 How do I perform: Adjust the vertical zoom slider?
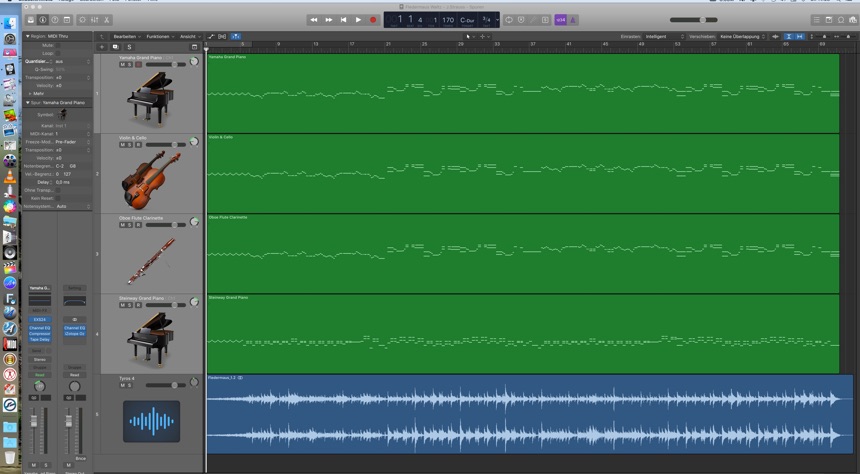[x=822, y=36]
